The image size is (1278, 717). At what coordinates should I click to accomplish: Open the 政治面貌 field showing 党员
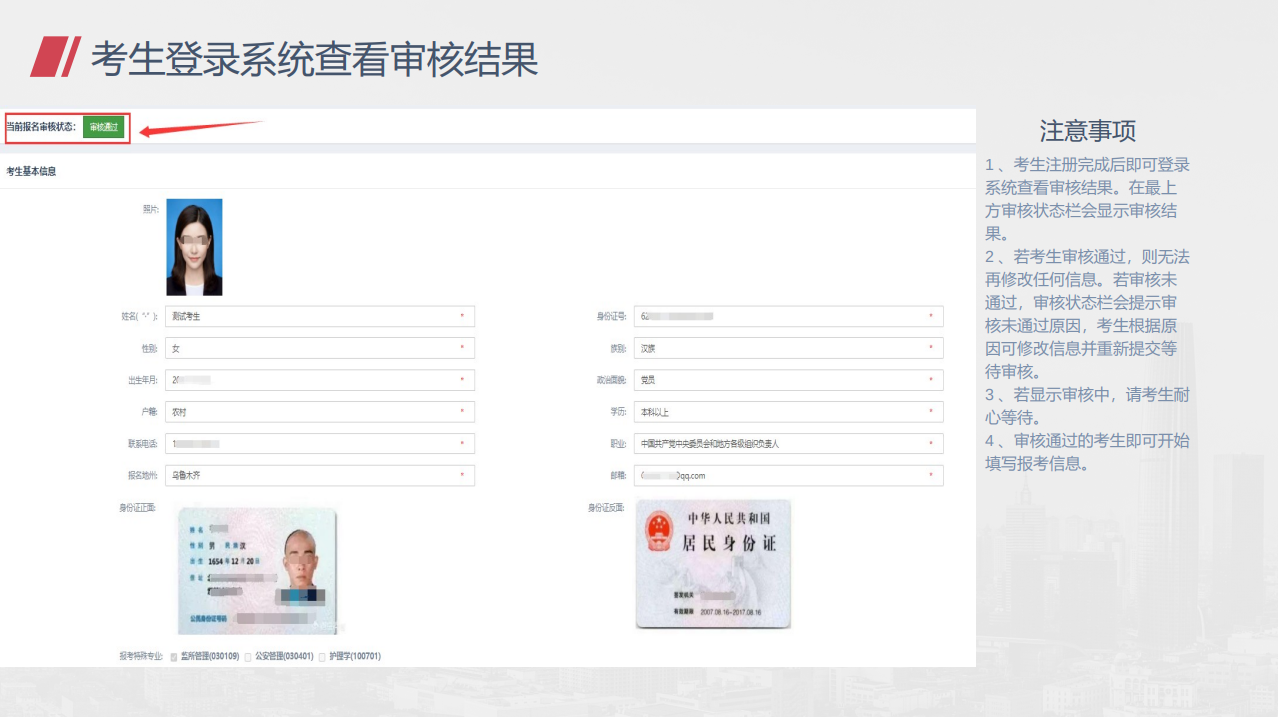click(x=788, y=381)
